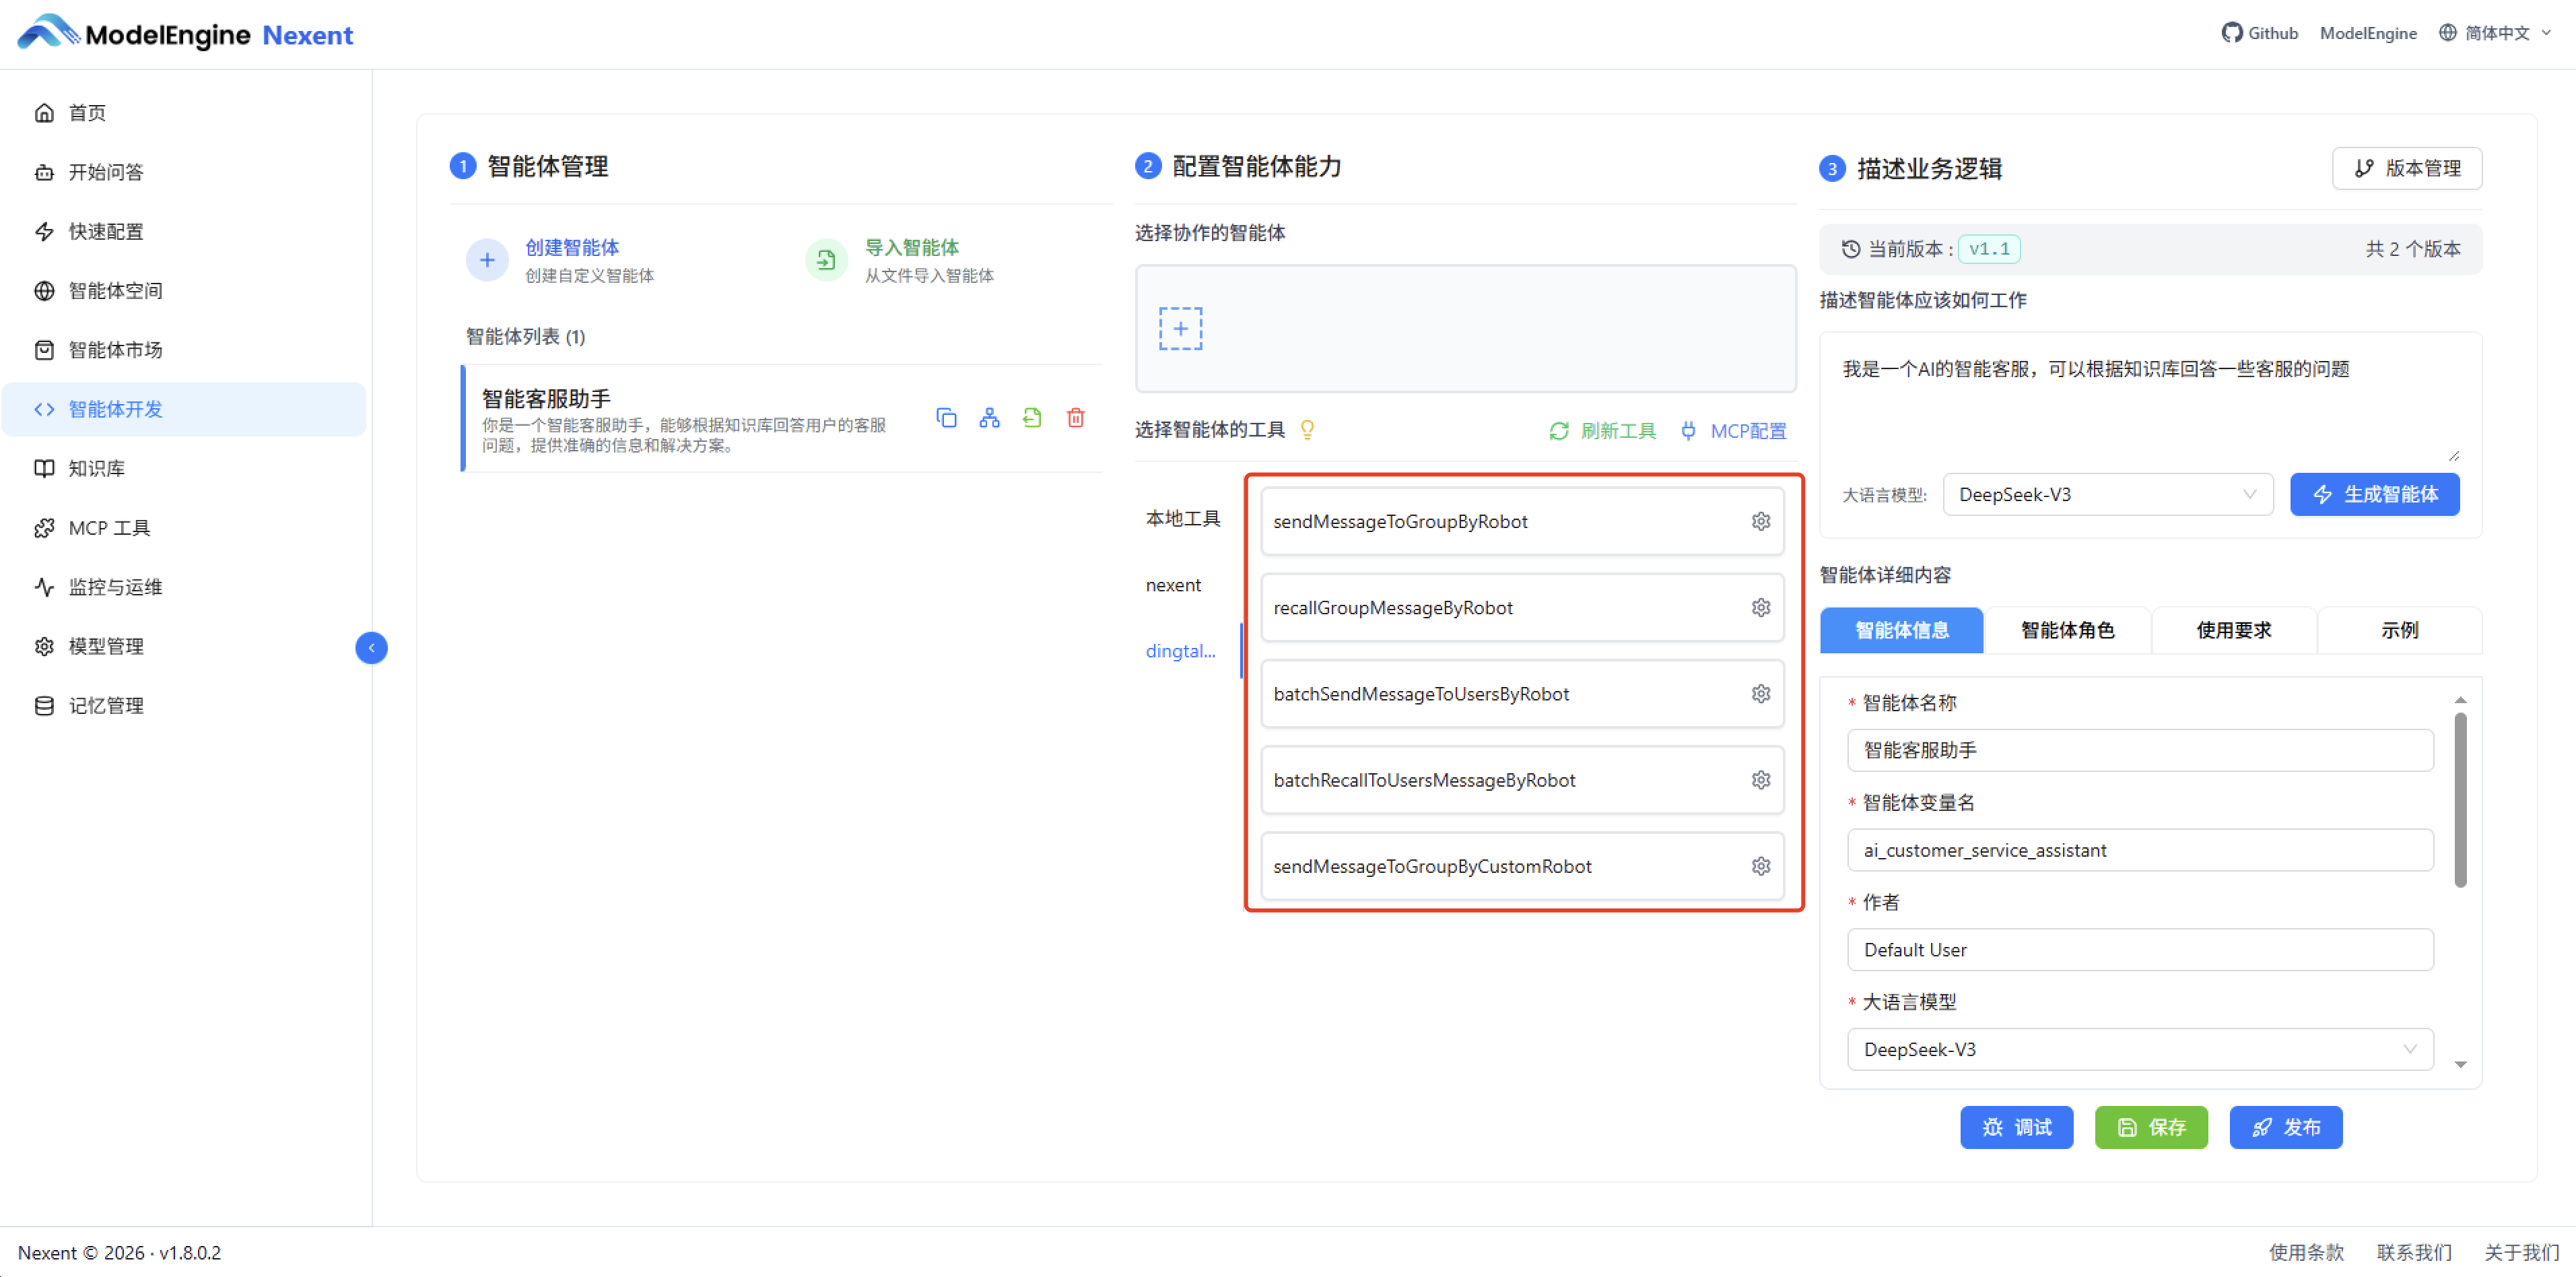The width and height of the screenshot is (2576, 1277).
Task: Open the agent relationship diagram icon
Action: click(989, 418)
